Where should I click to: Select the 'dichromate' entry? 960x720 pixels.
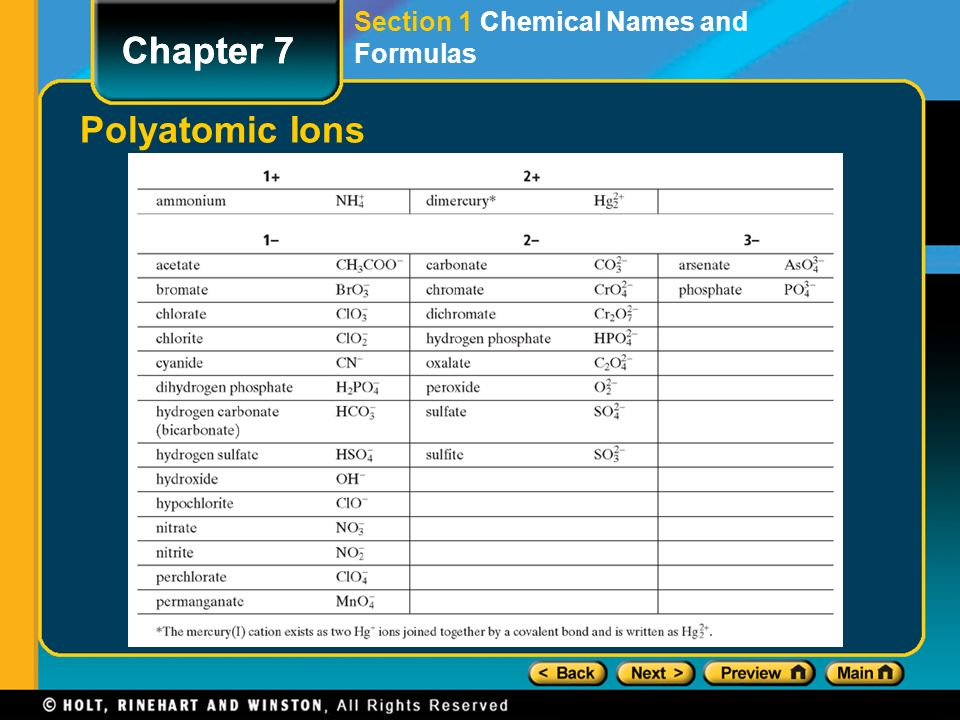click(x=460, y=314)
